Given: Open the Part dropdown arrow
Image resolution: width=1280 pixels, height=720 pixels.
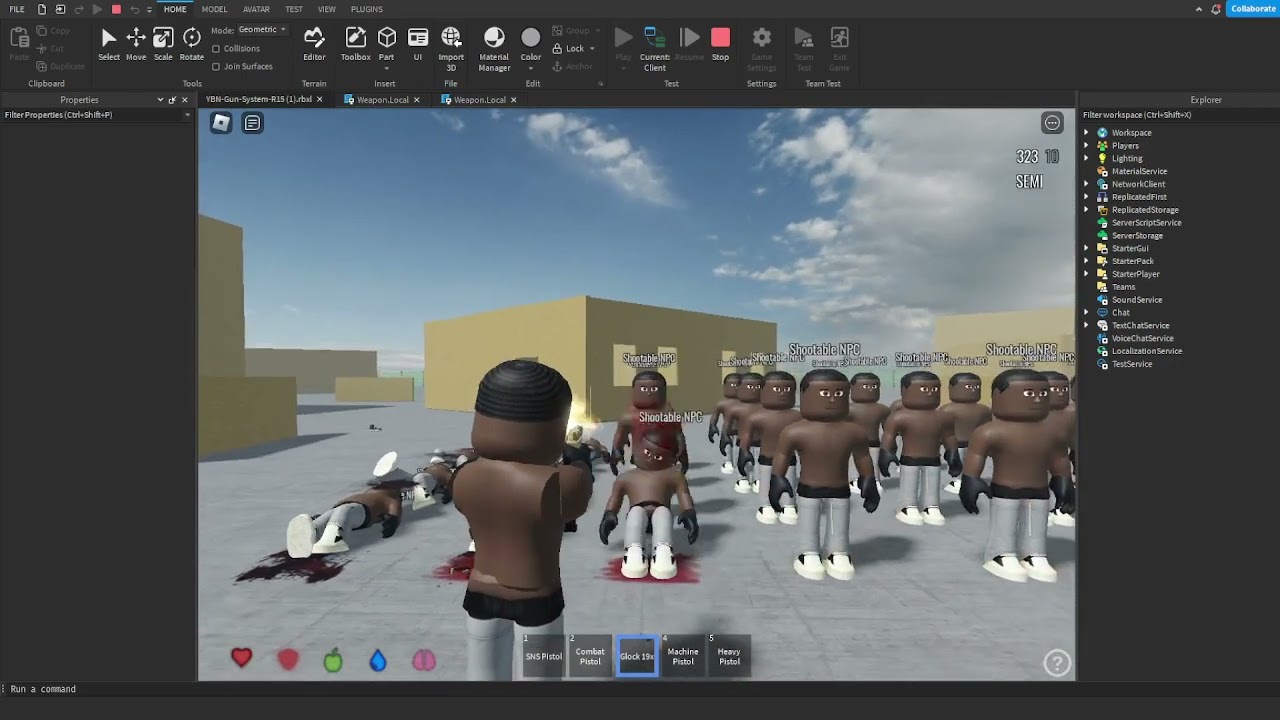Looking at the screenshot, I should [386, 68].
